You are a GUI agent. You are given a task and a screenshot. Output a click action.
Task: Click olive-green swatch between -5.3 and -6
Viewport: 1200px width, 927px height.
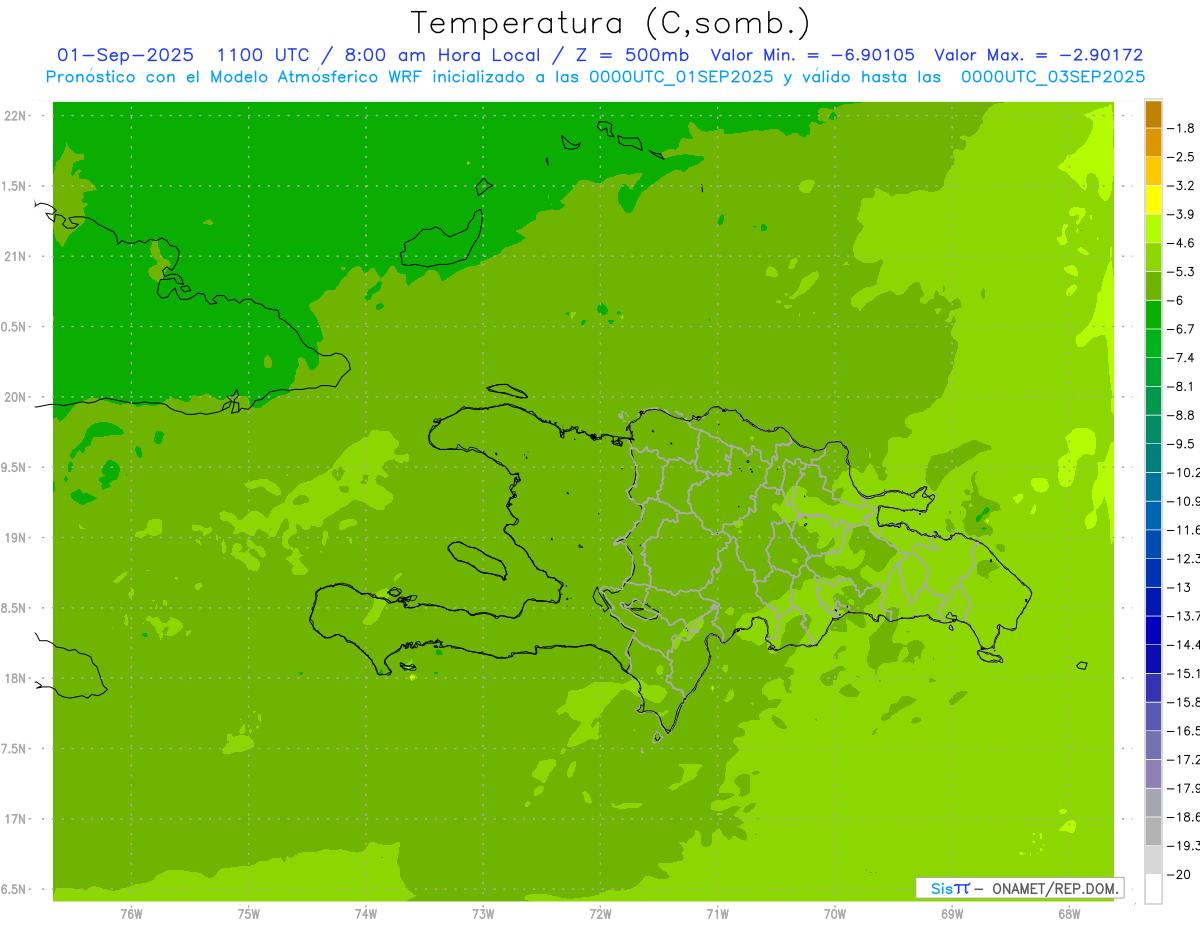pyautogui.click(x=1153, y=286)
